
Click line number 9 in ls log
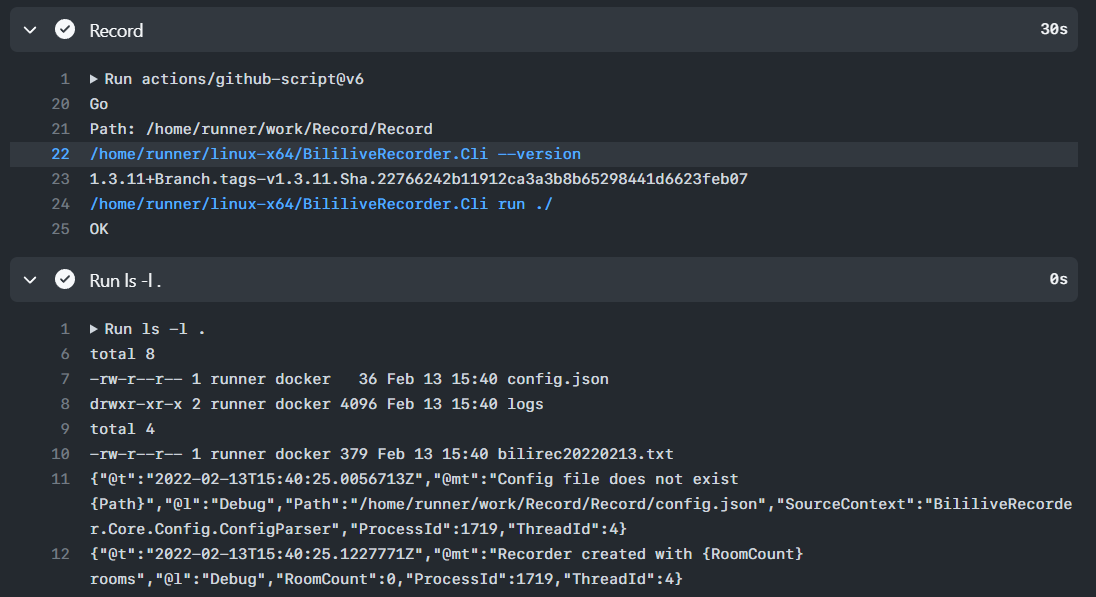pos(65,429)
